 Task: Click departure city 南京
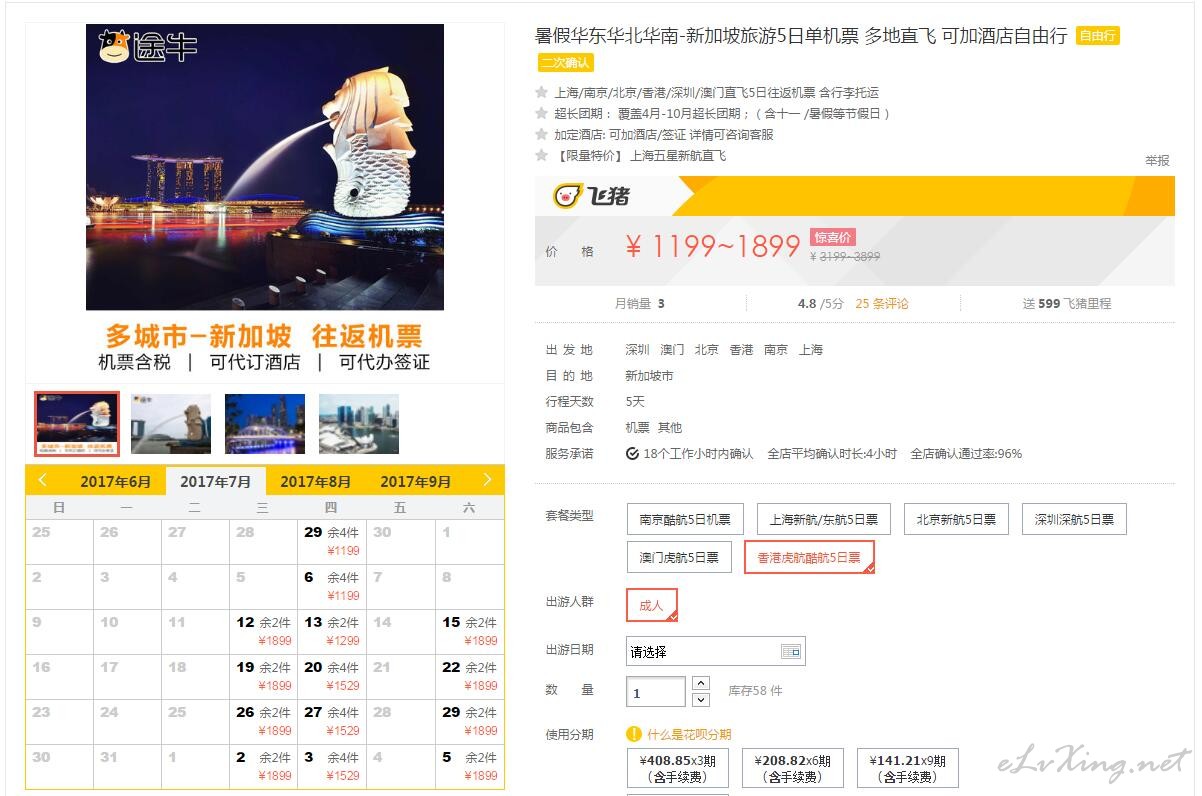pos(776,350)
